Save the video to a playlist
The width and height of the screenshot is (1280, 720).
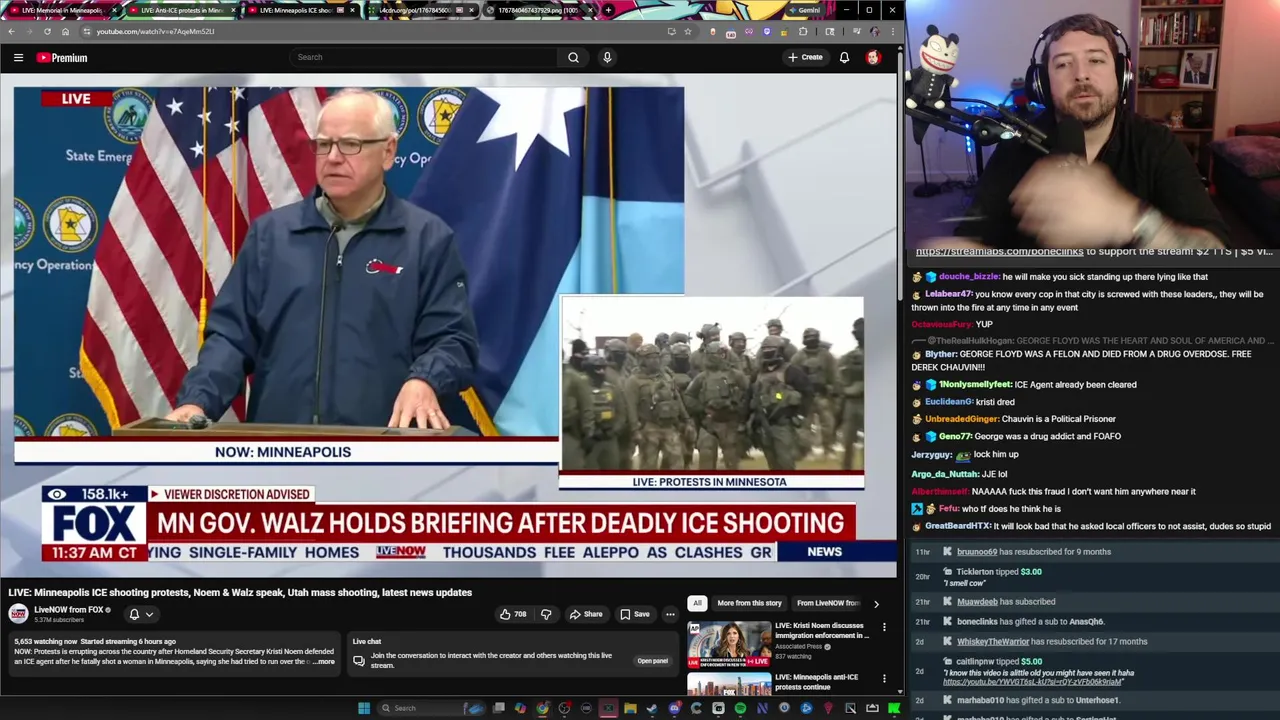point(635,614)
